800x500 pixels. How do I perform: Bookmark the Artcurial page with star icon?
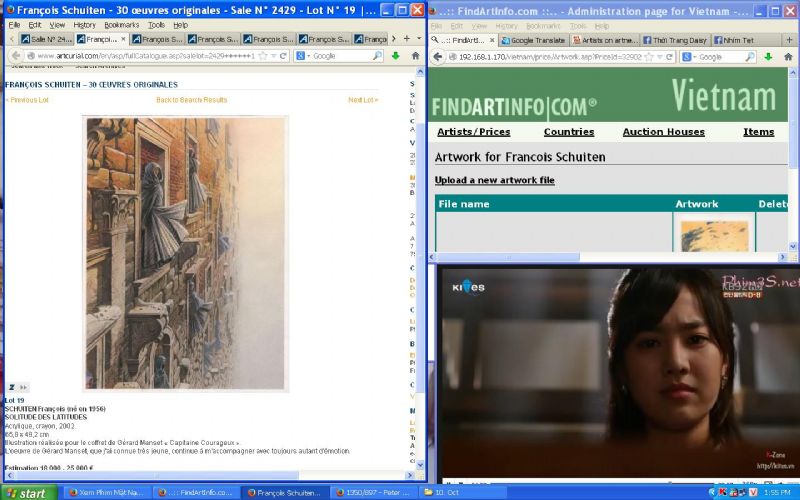coord(262,56)
